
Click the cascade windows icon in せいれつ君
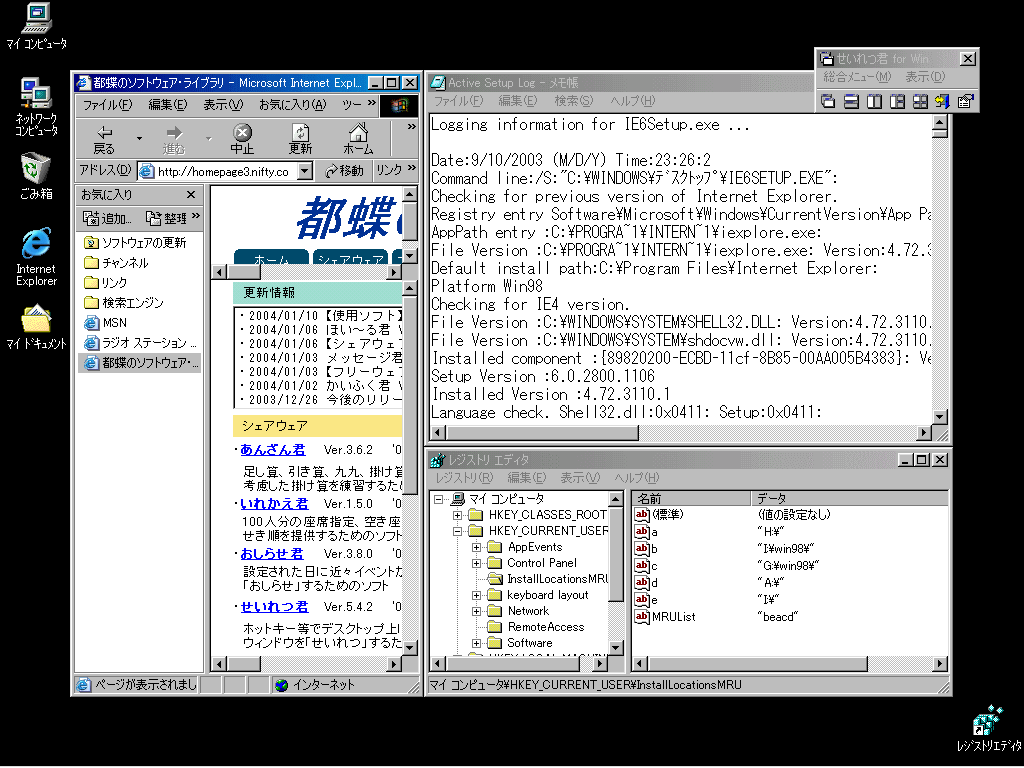[x=828, y=101]
